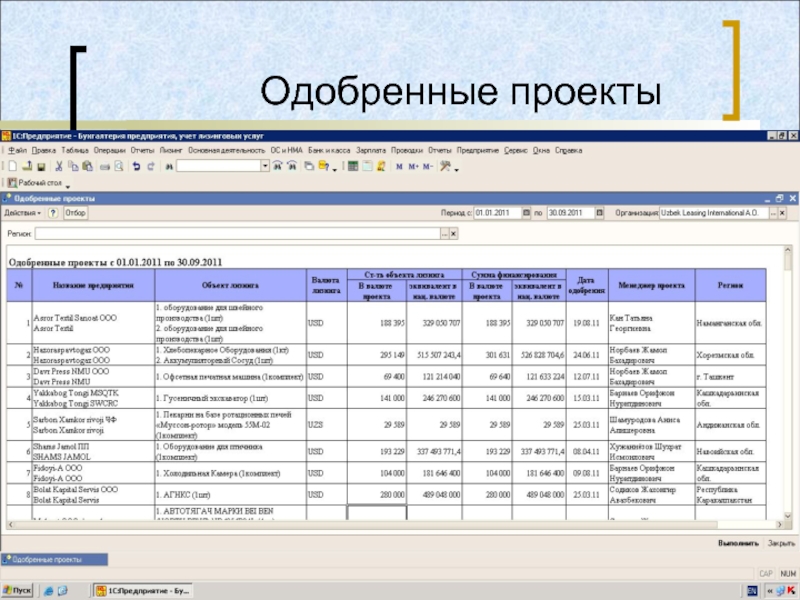The image size is (800, 600).
Task: Open calendar picker for start date 01.01.2011
Action: pos(527,213)
